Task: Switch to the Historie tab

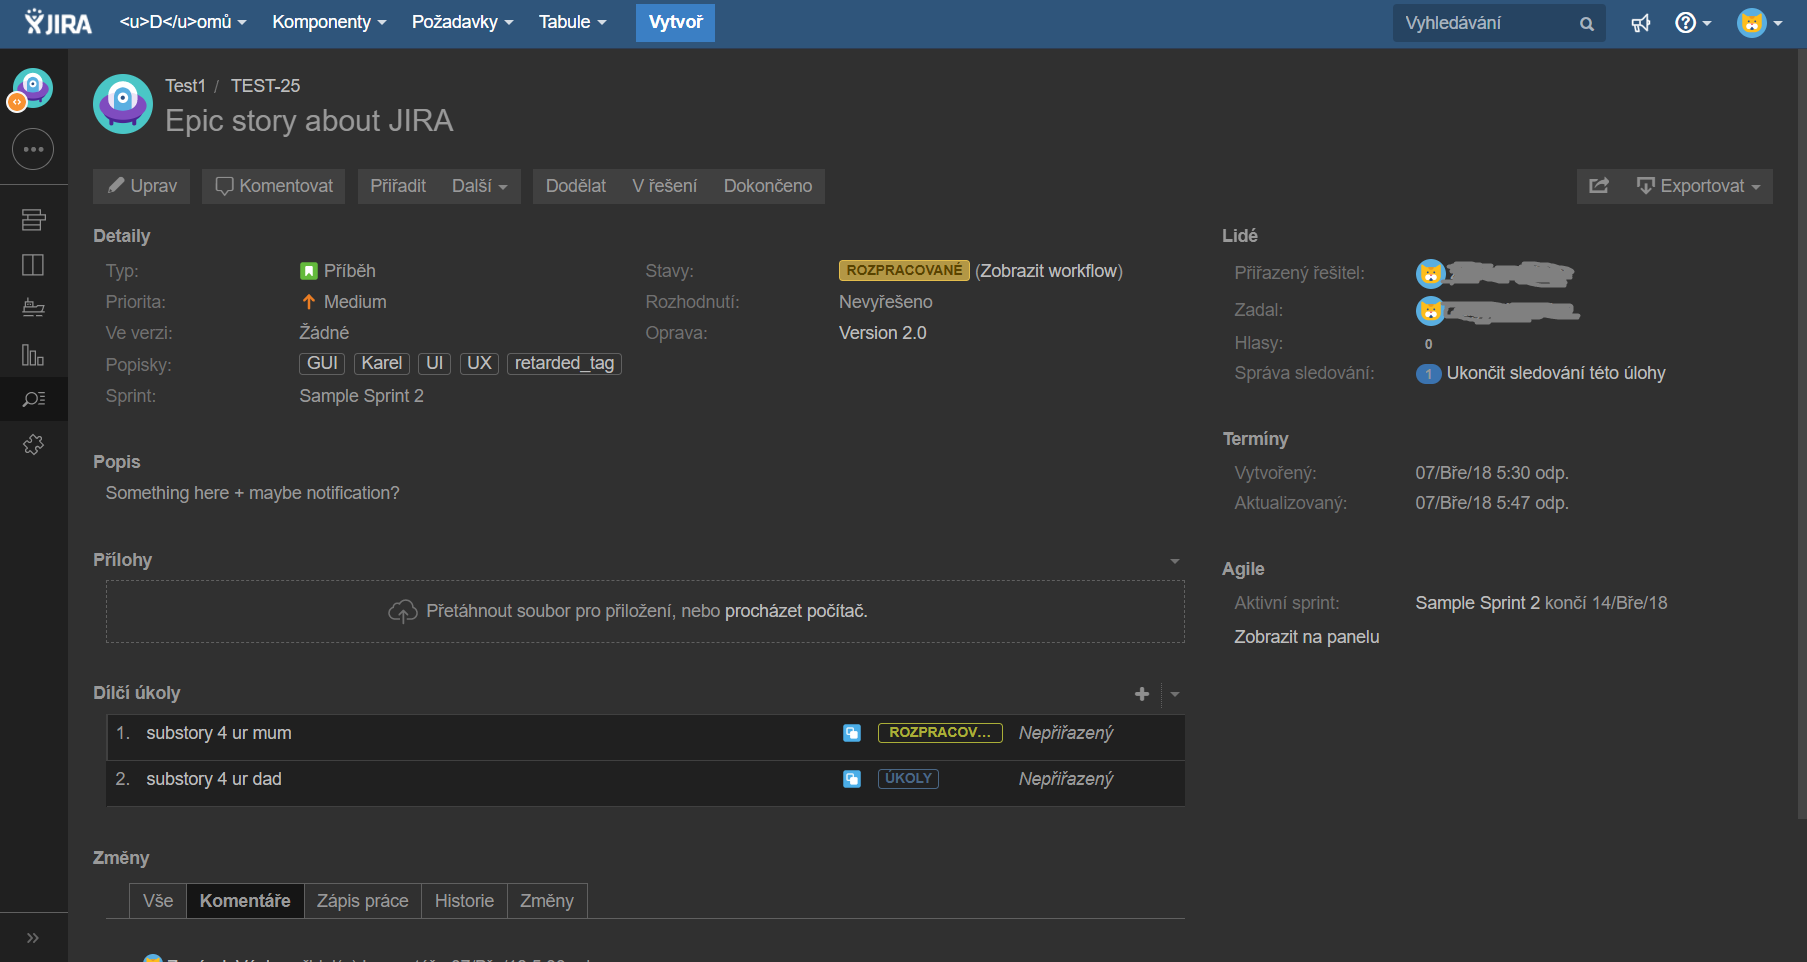Action: (x=464, y=901)
